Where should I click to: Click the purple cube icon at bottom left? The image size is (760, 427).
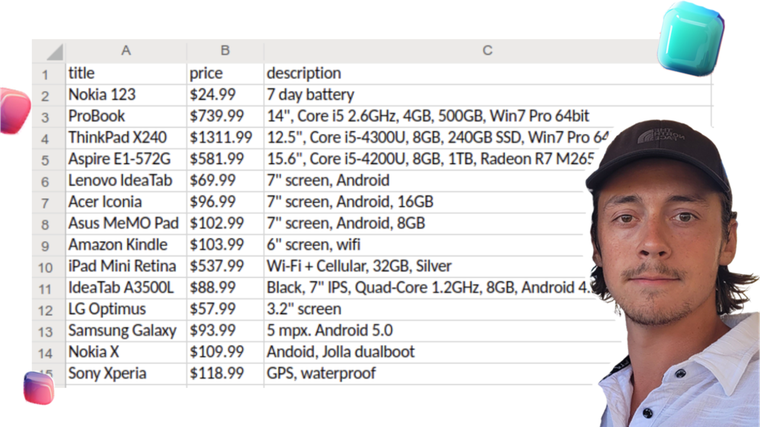(39, 386)
